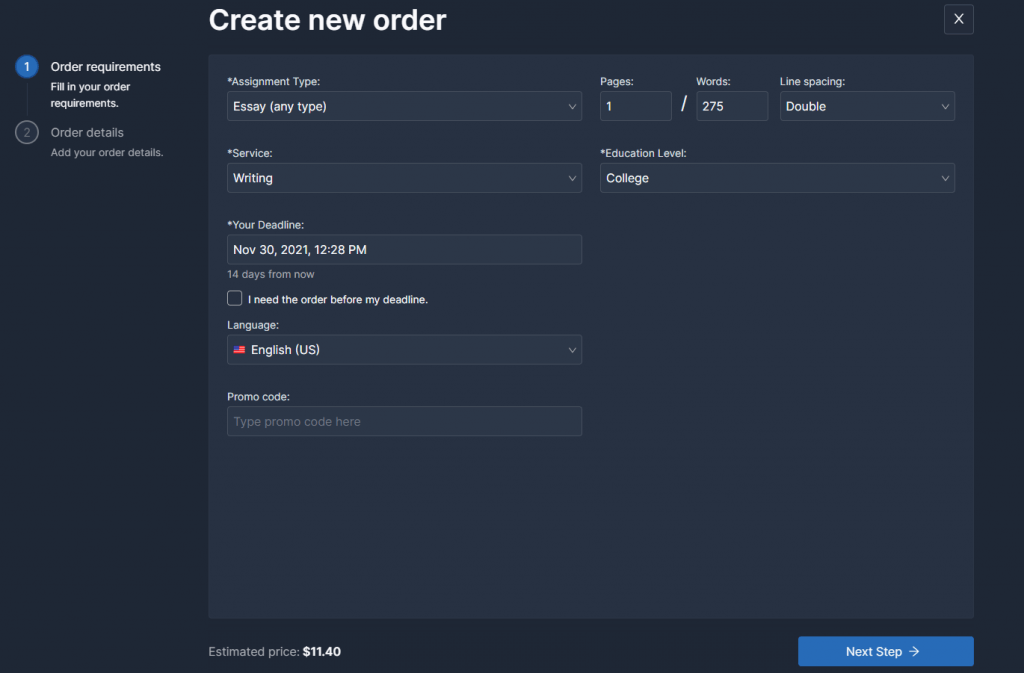Click step 2 Order details circle indicator

click(26, 132)
